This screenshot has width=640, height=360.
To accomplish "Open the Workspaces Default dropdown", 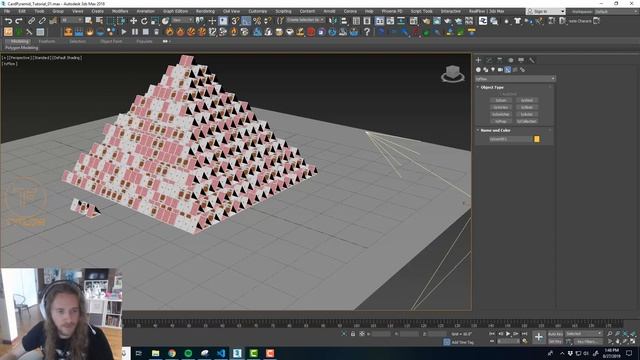I will [616, 11].
